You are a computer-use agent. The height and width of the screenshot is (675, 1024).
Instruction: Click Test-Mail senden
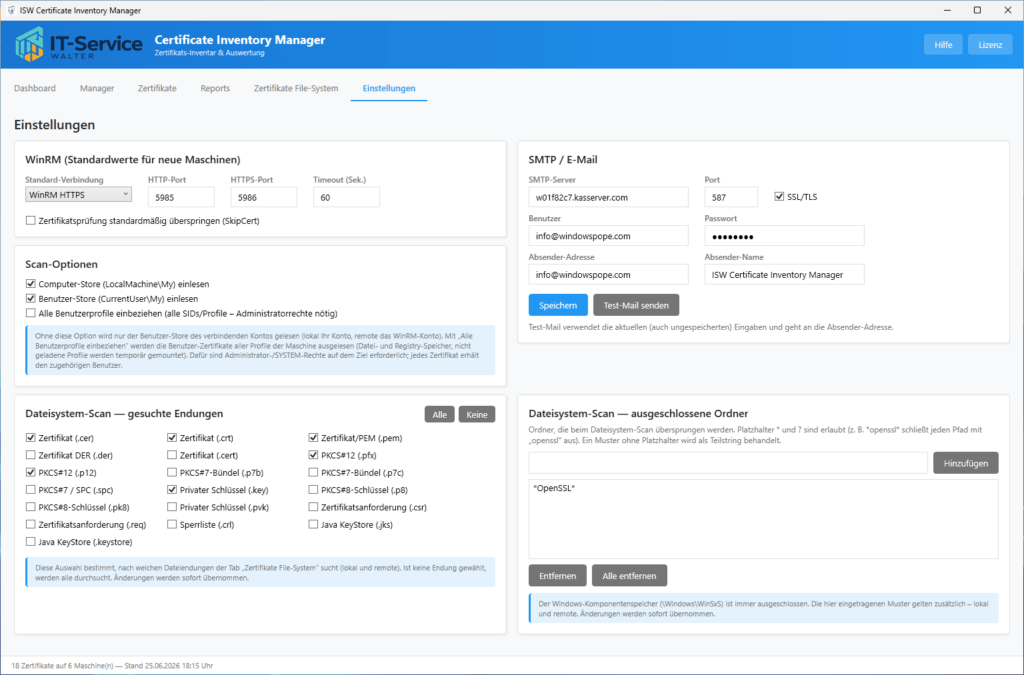(635, 305)
